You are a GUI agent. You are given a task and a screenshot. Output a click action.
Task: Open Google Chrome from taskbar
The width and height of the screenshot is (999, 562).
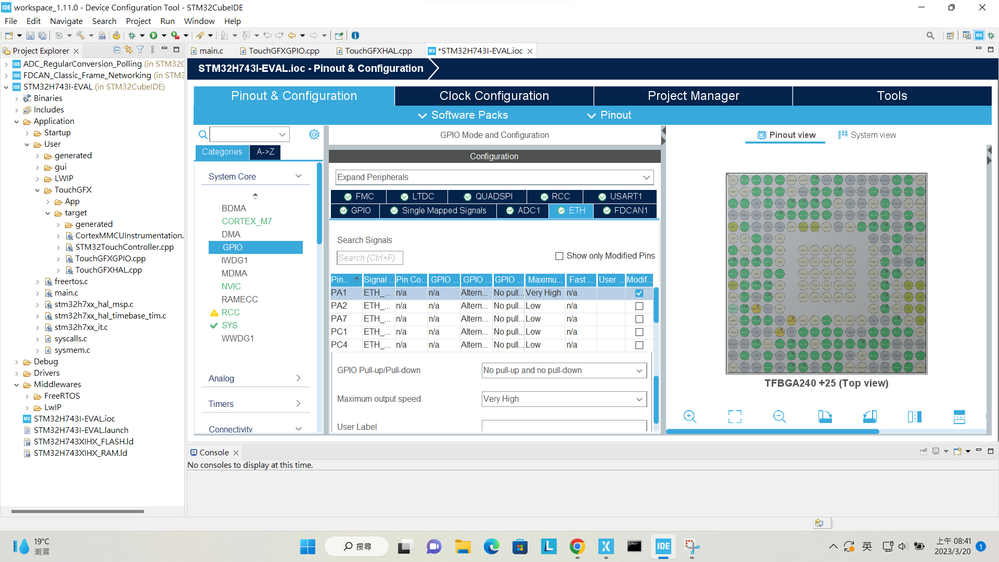(577, 546)
